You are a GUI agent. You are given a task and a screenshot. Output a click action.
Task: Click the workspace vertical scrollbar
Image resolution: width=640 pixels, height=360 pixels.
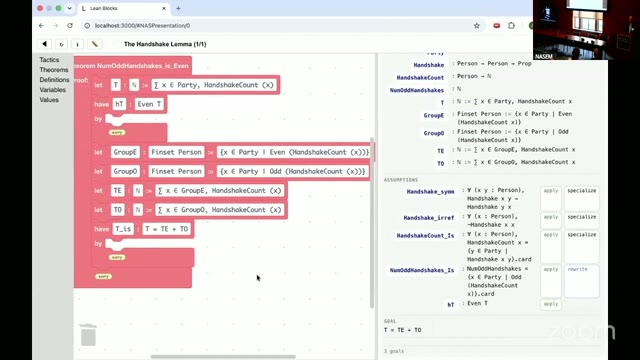click(372, 222)
